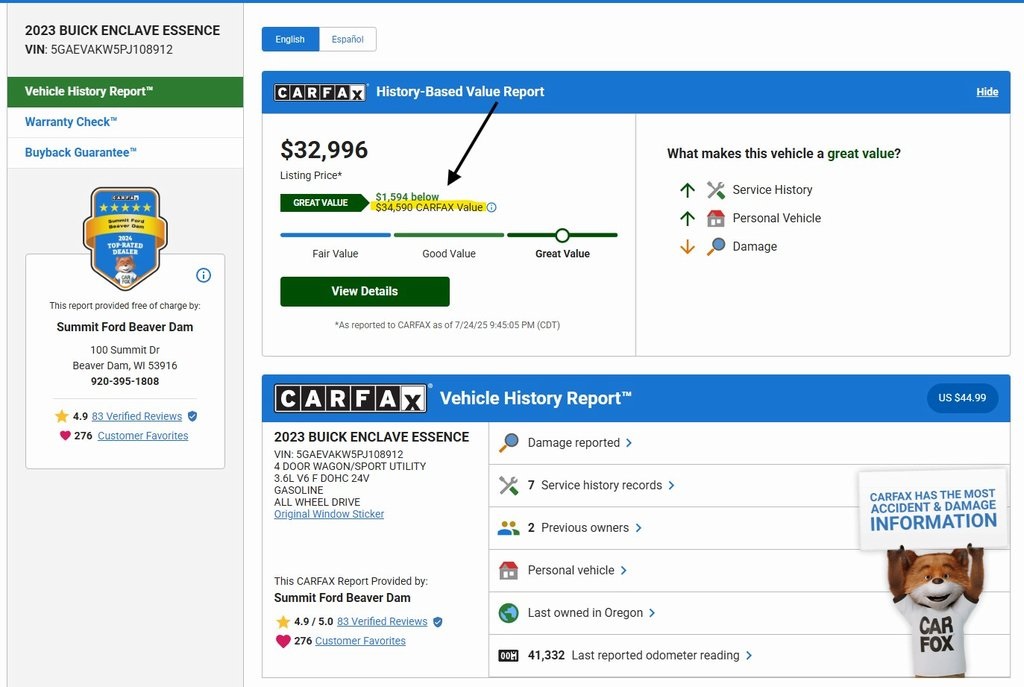
Task: Select the English language option
Action: coord(290,39)
